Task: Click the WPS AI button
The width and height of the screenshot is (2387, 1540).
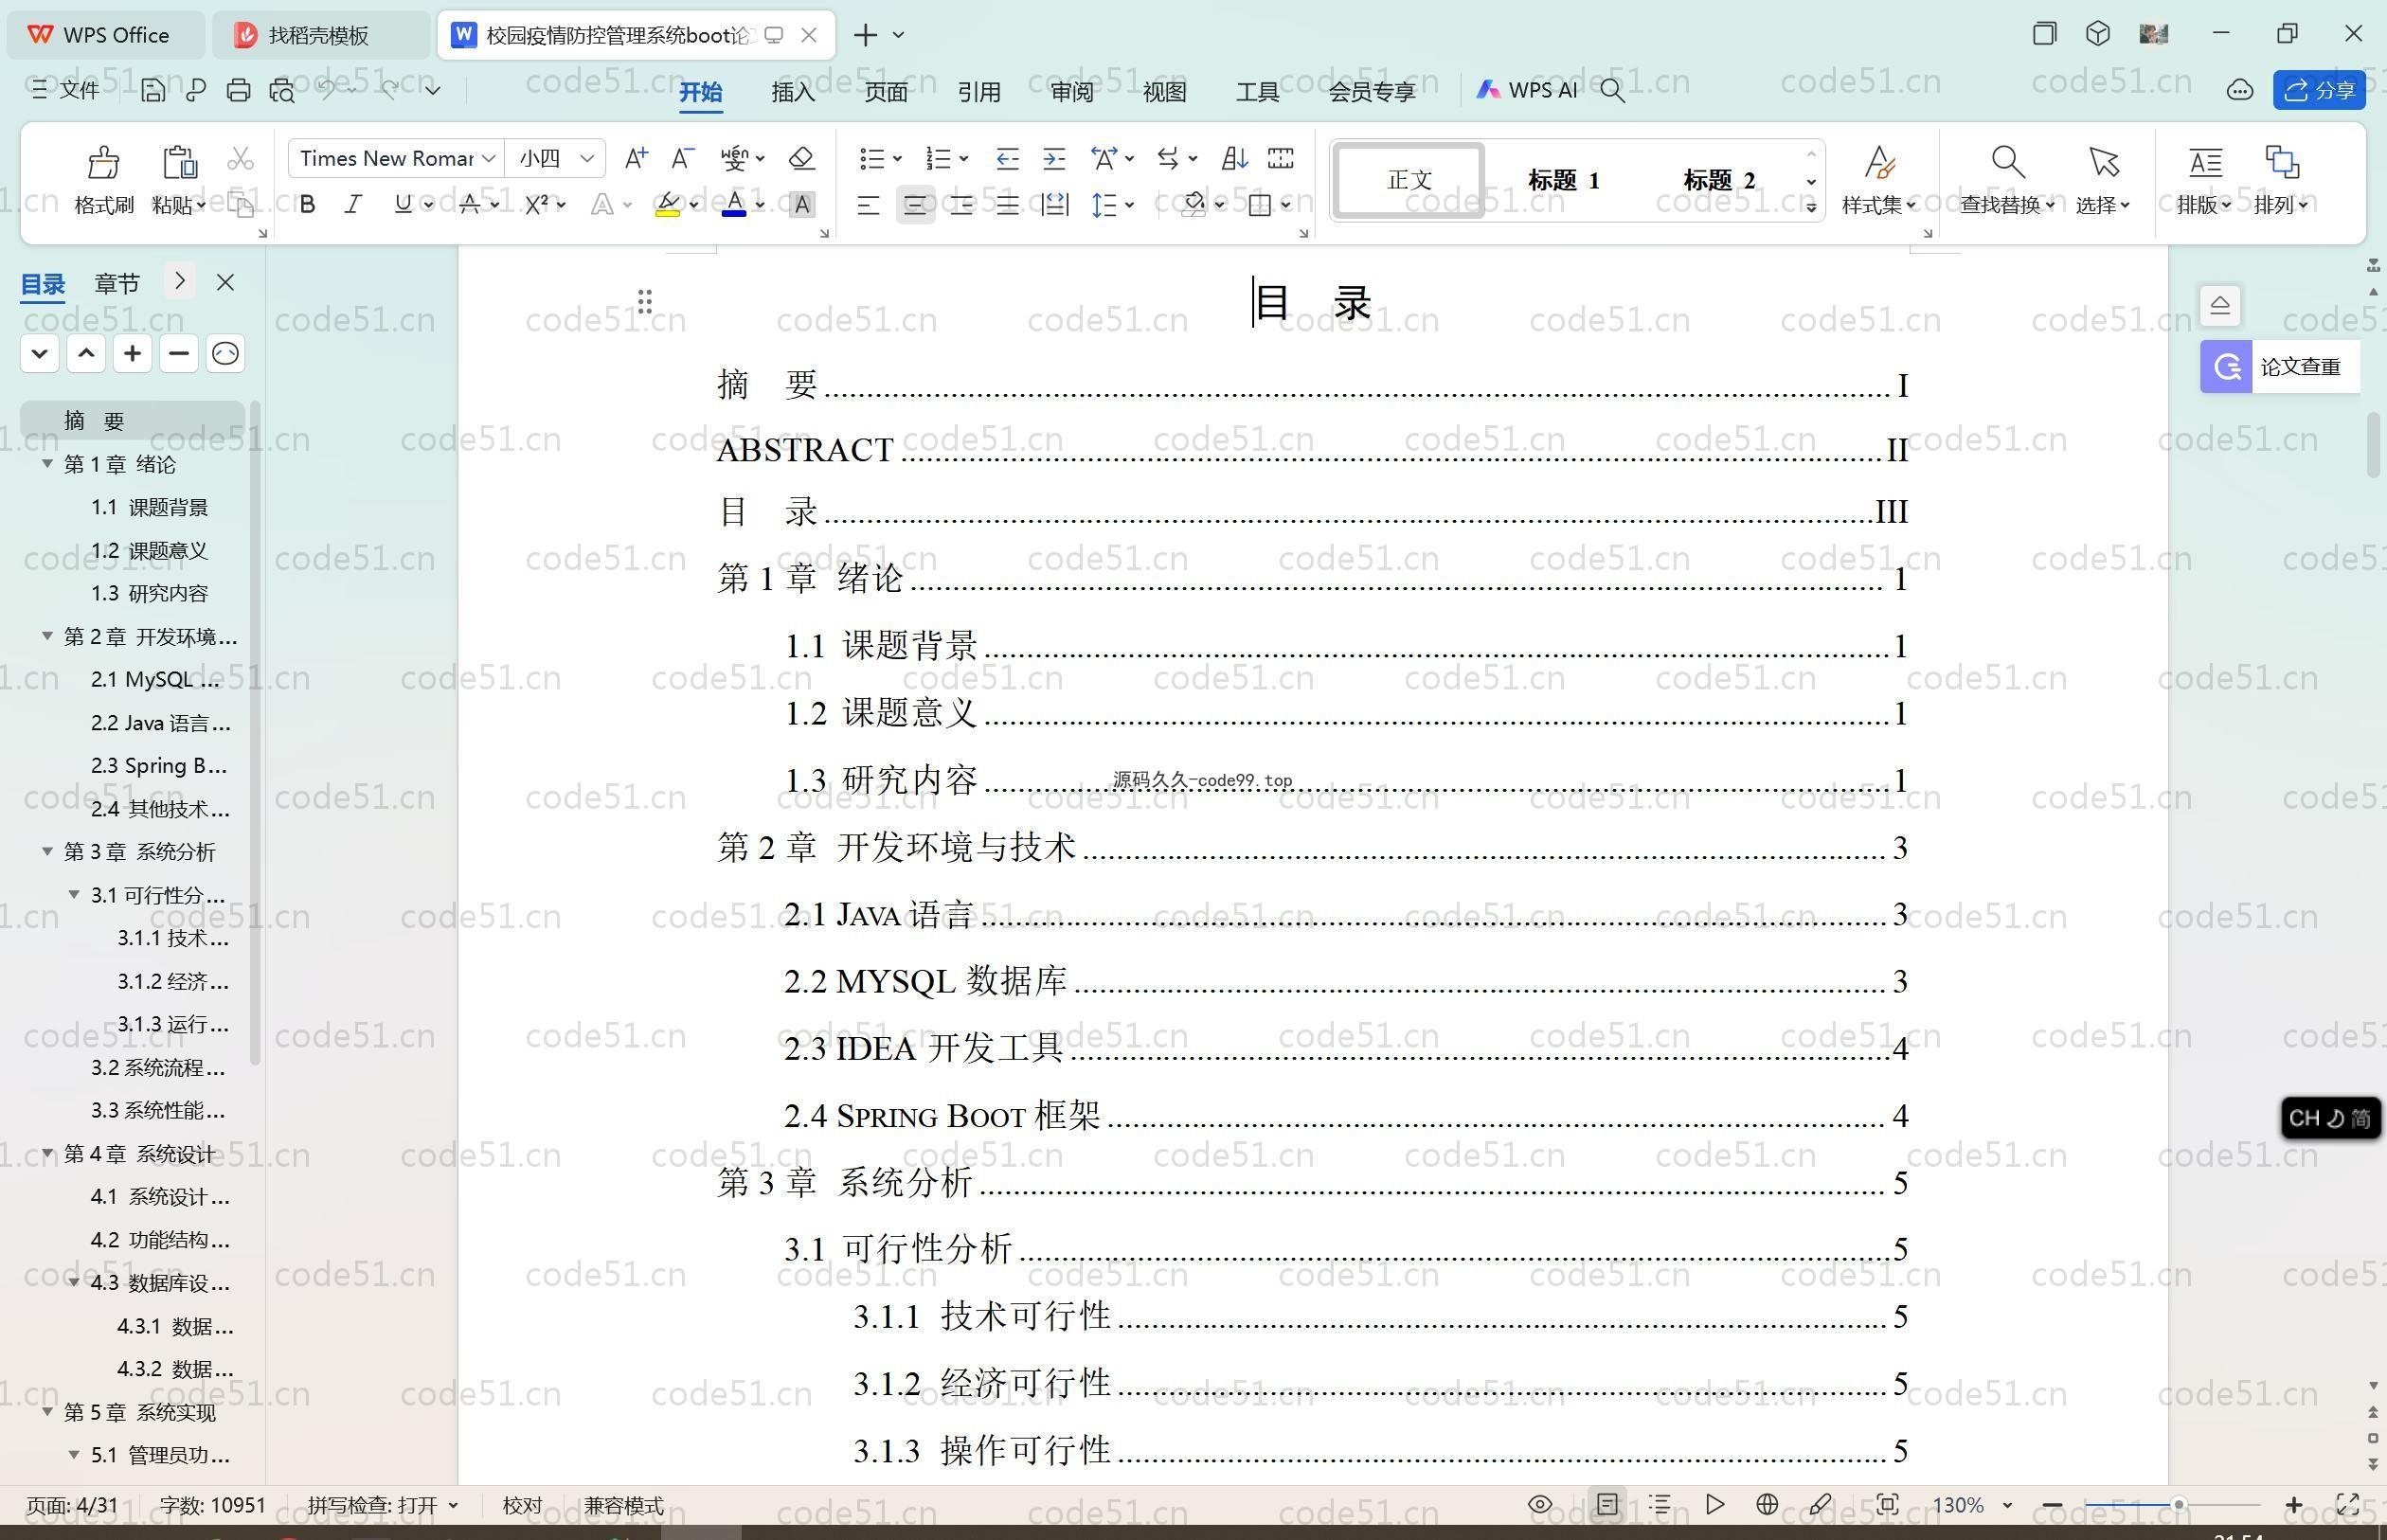Action: tap(1526, 90)
